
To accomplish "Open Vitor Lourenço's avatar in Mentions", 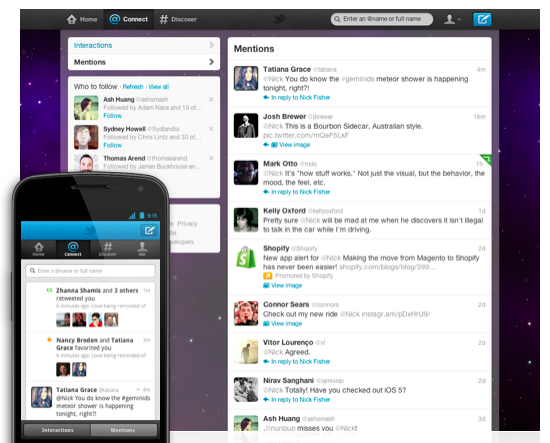I will point(246,351).
